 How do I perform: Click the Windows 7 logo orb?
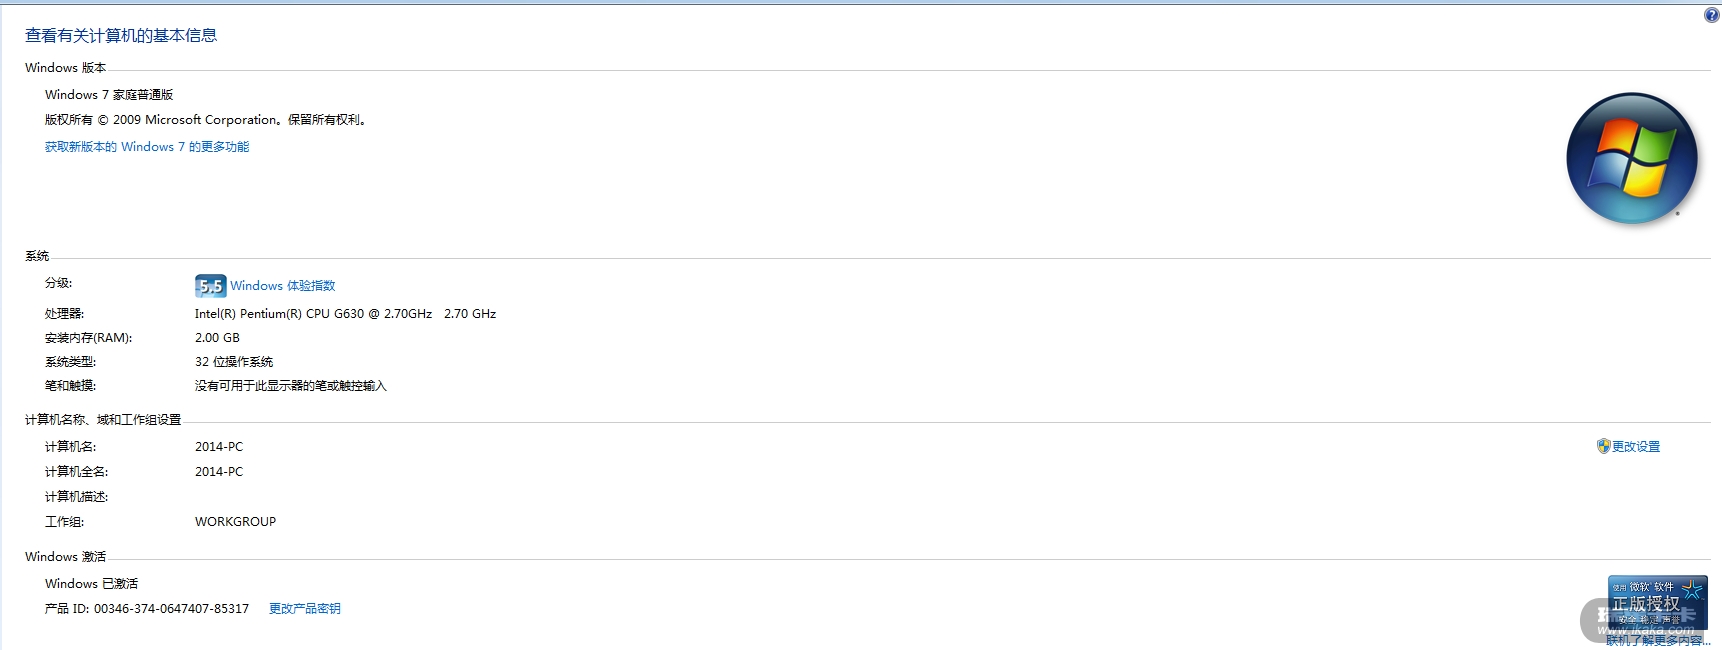pos(1631,158)
